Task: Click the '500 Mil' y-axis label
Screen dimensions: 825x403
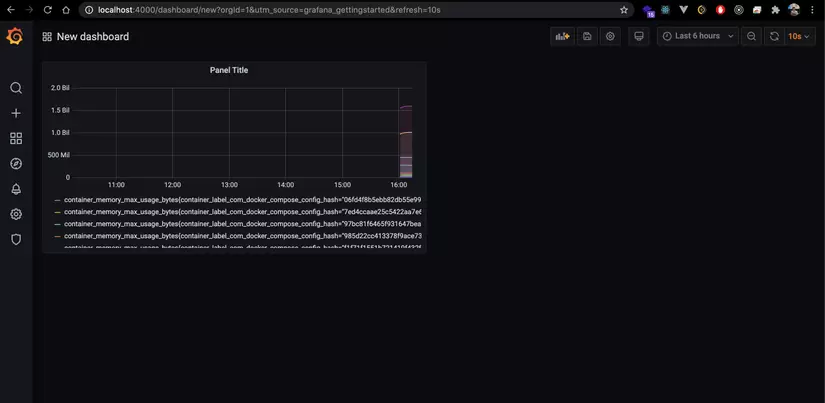Action: coord(59,155)
